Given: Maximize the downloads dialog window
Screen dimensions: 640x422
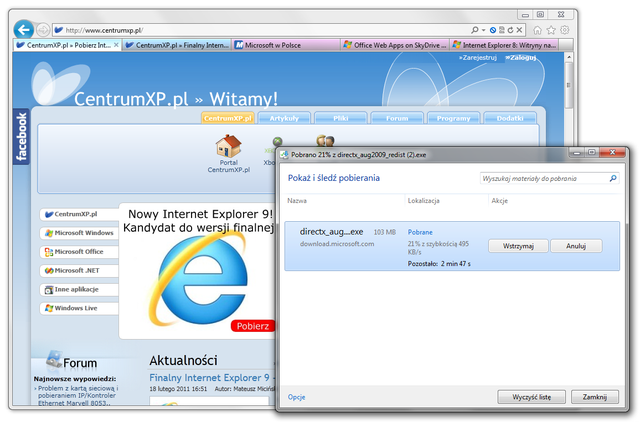Looking at the screenshot, I should pos(591,153).
